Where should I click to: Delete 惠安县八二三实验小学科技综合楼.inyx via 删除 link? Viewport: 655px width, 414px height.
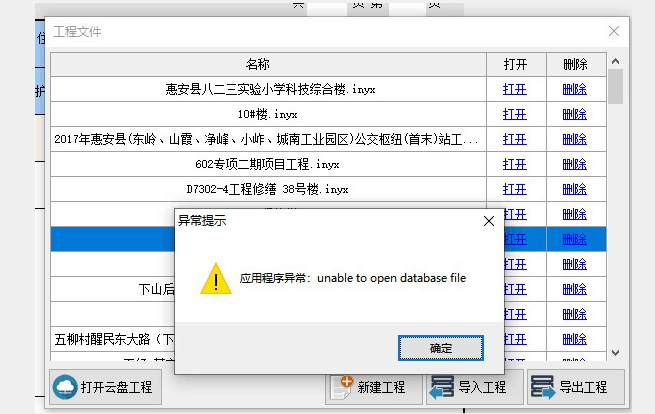point(575,88)
